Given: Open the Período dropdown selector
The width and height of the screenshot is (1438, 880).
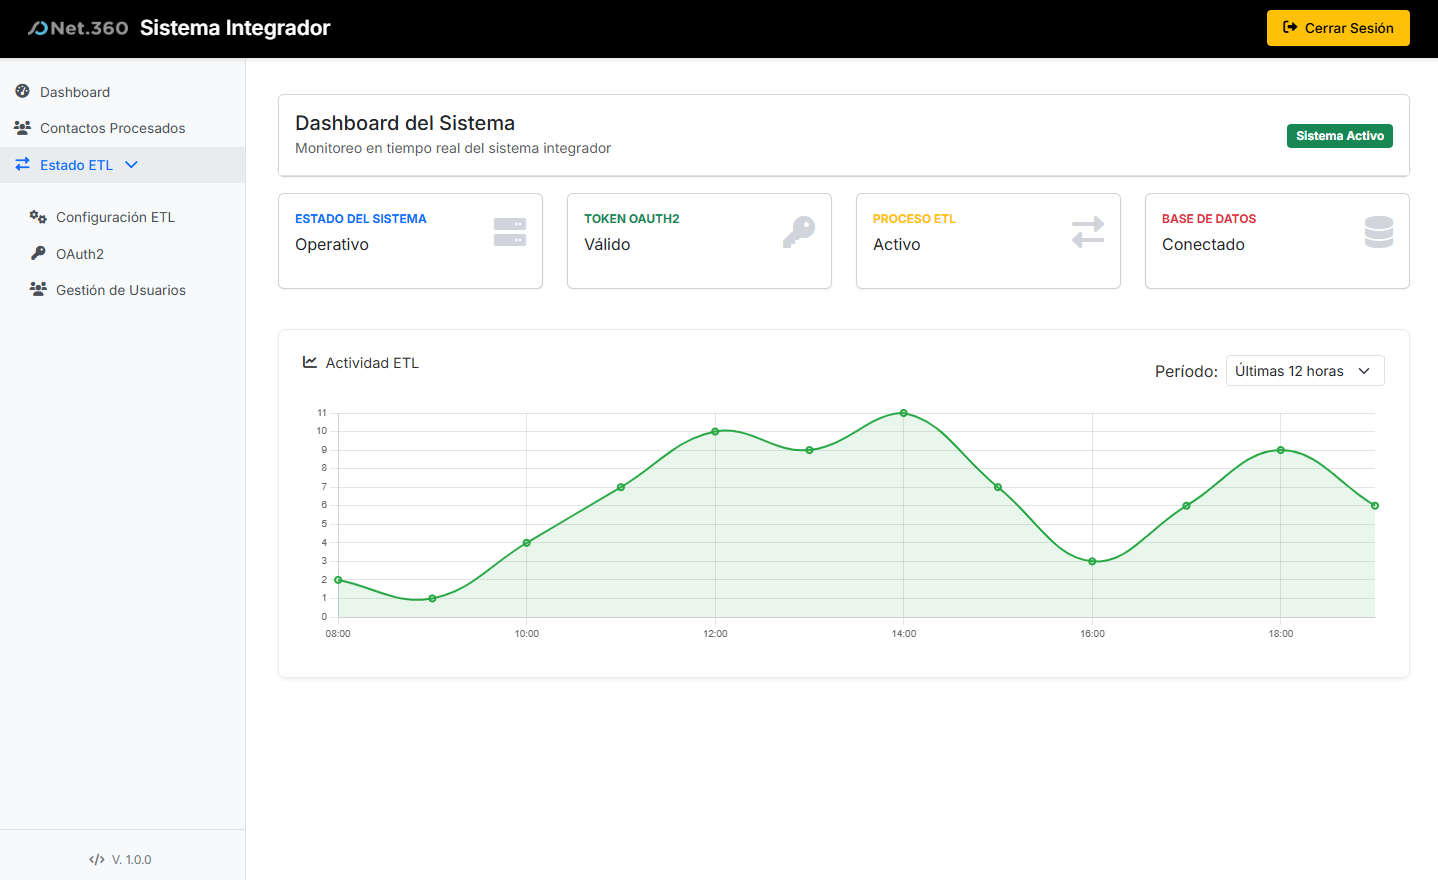Looking at the screenshot, I should (1304, 371).
